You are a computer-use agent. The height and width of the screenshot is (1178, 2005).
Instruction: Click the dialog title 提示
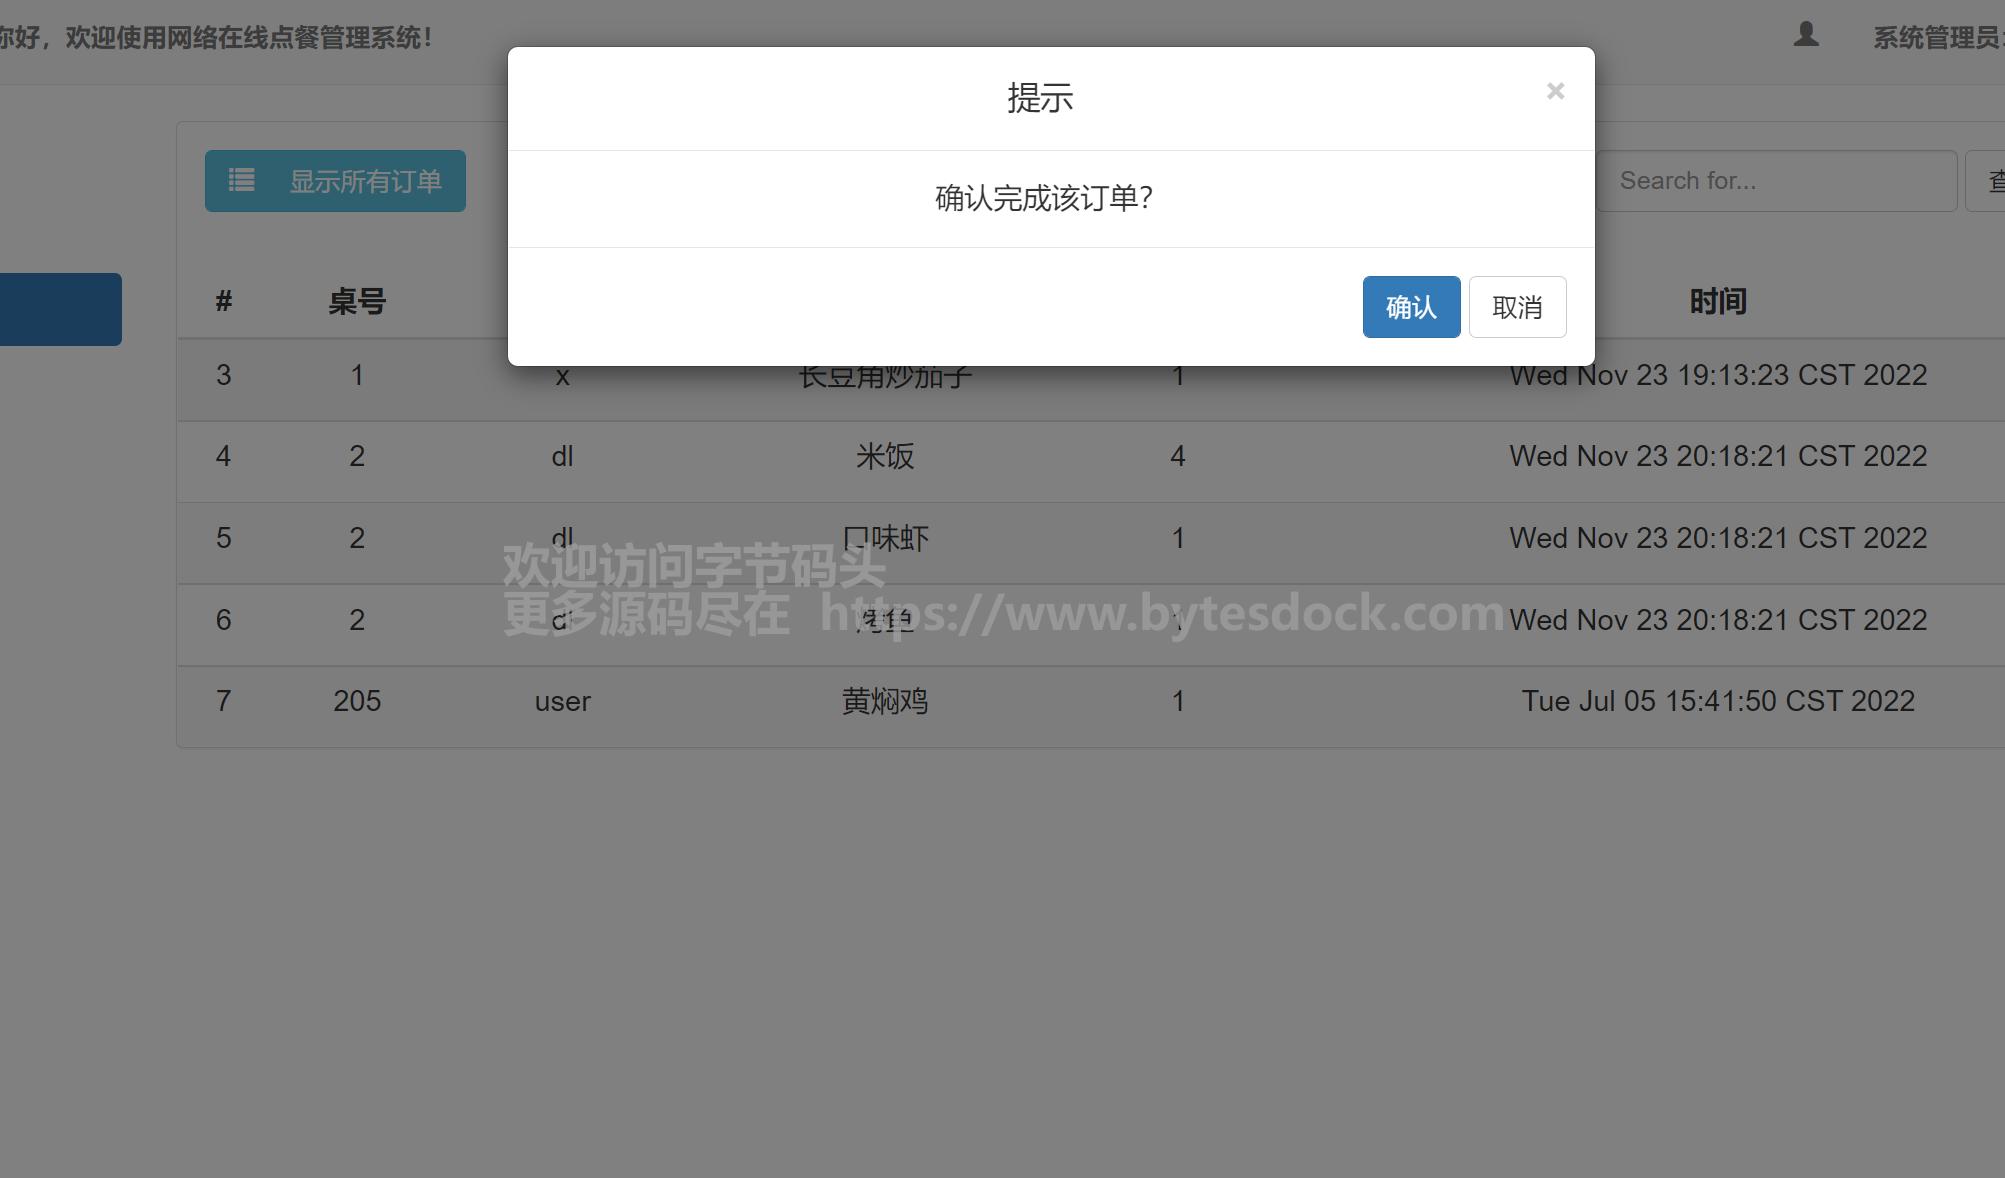tap(1040, 98)
